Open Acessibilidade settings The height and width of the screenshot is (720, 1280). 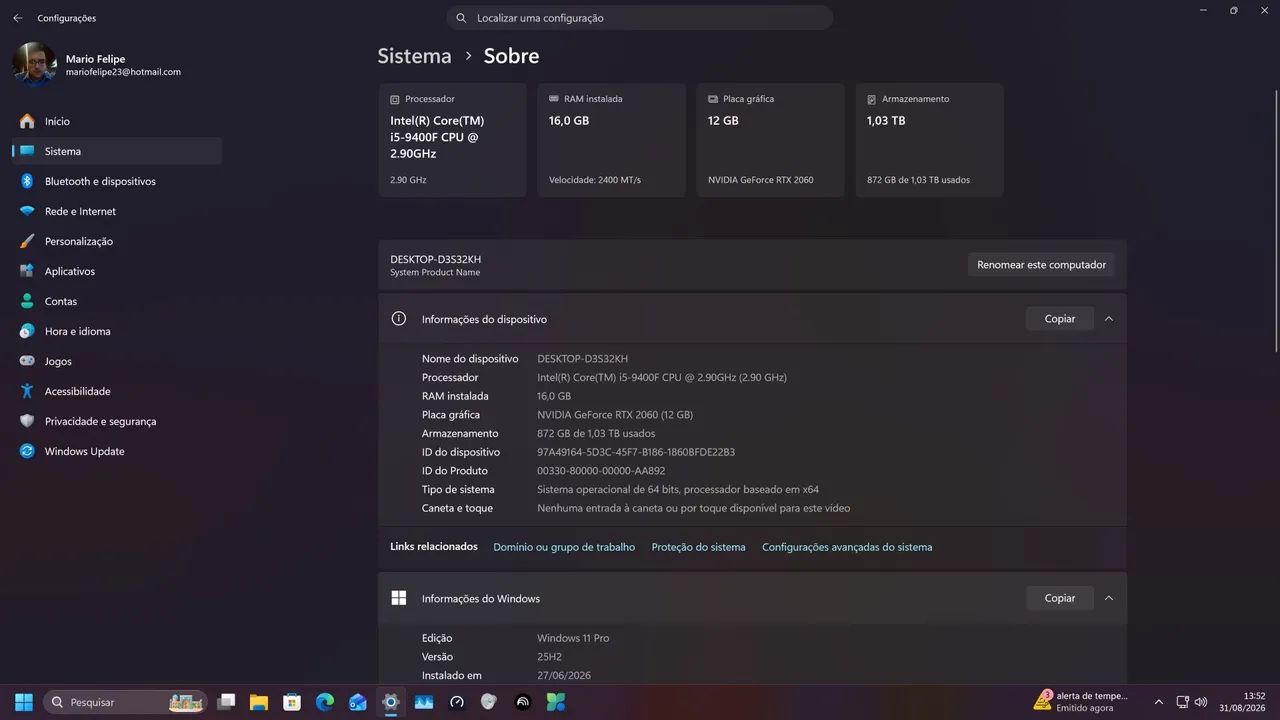117,391
